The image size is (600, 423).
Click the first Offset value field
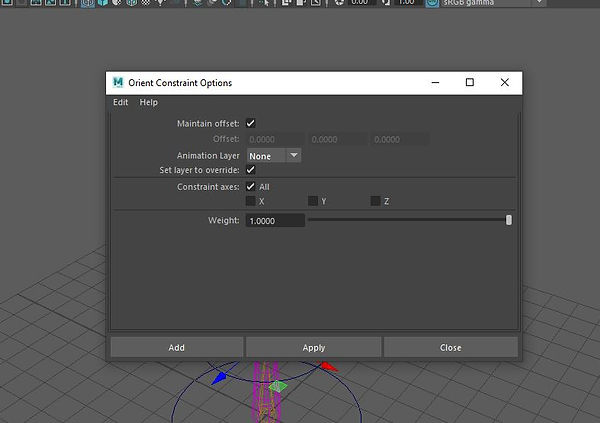point(275,139)
